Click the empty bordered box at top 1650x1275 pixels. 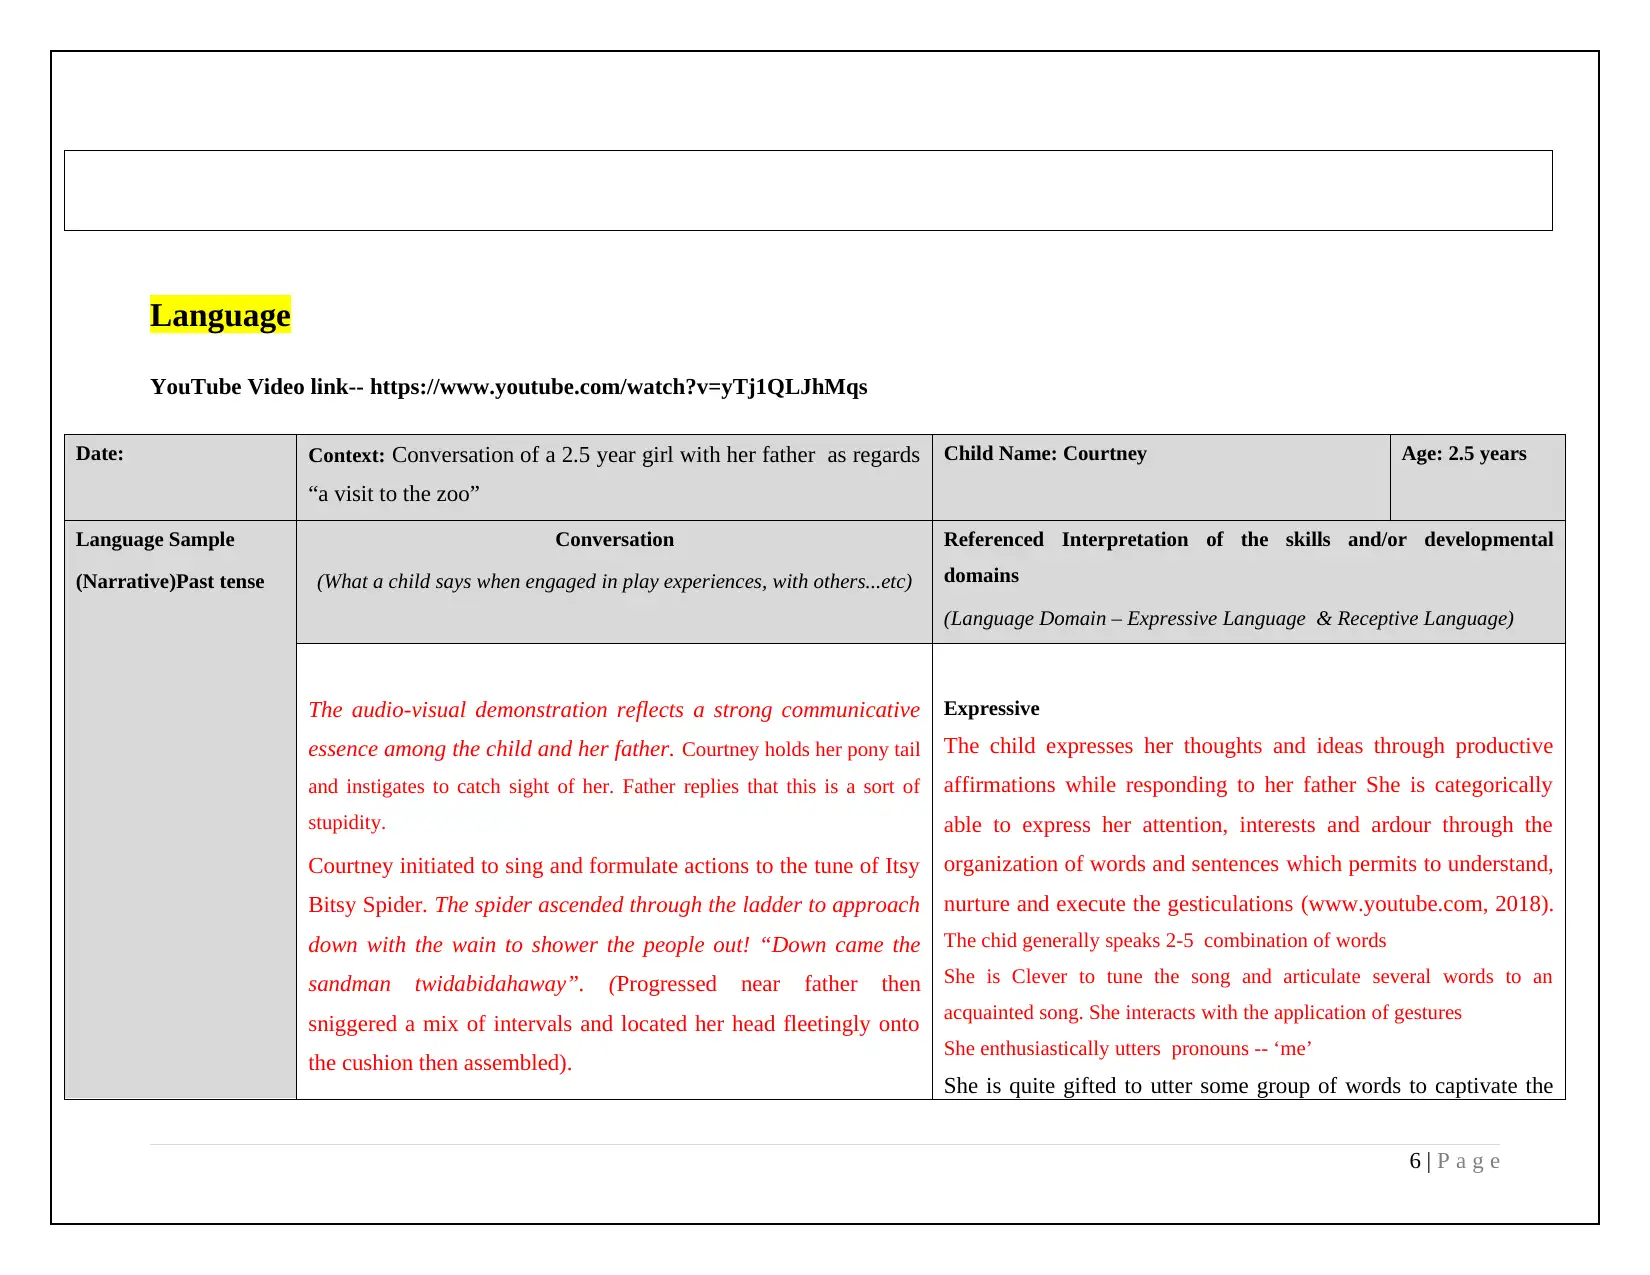pos(808,190)
